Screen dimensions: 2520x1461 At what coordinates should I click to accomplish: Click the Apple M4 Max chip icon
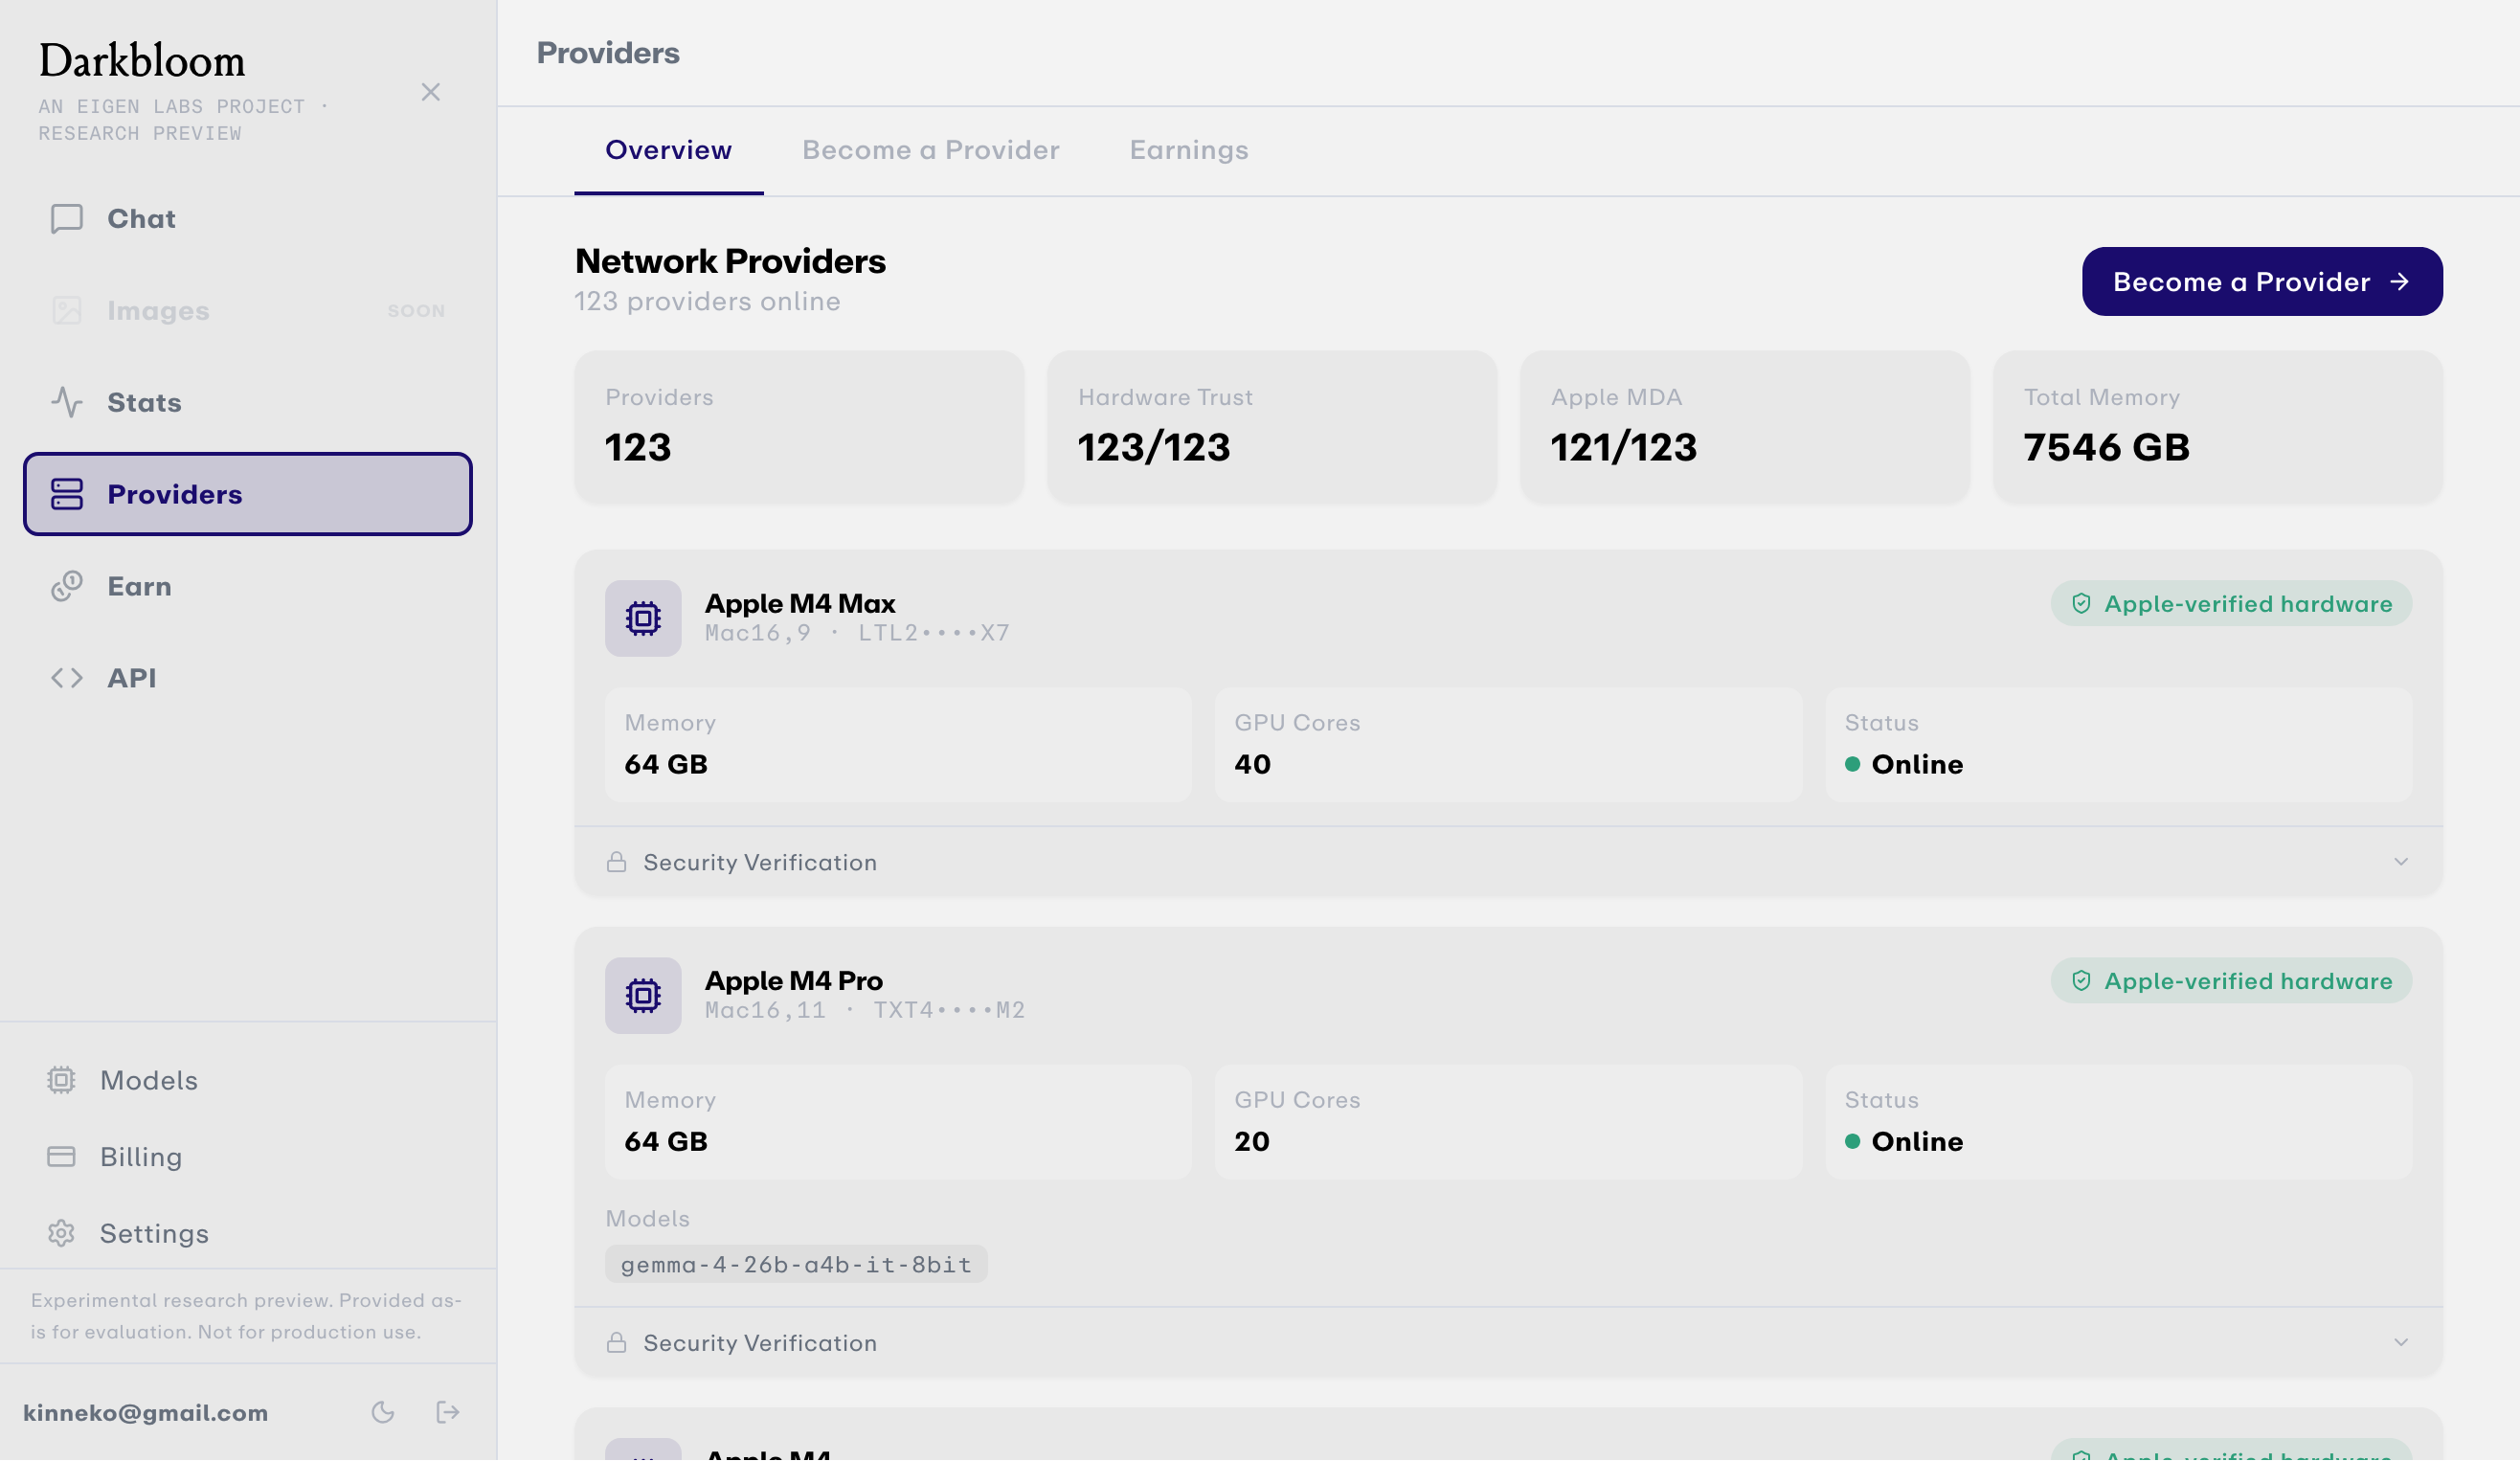643,619
